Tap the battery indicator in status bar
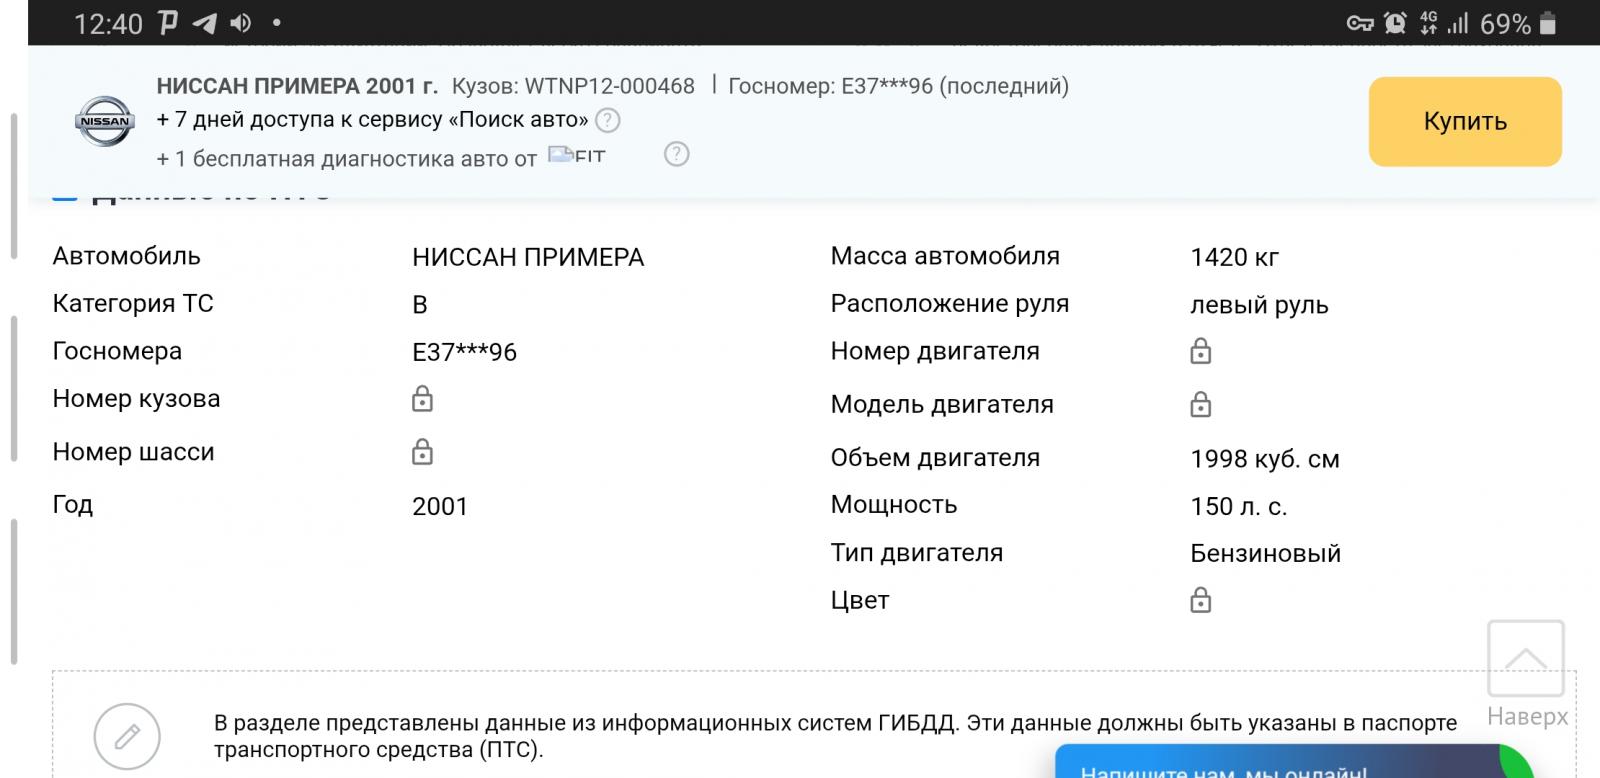The width and height of the screenshot is (1600, 778). [x=1548, y=23]
